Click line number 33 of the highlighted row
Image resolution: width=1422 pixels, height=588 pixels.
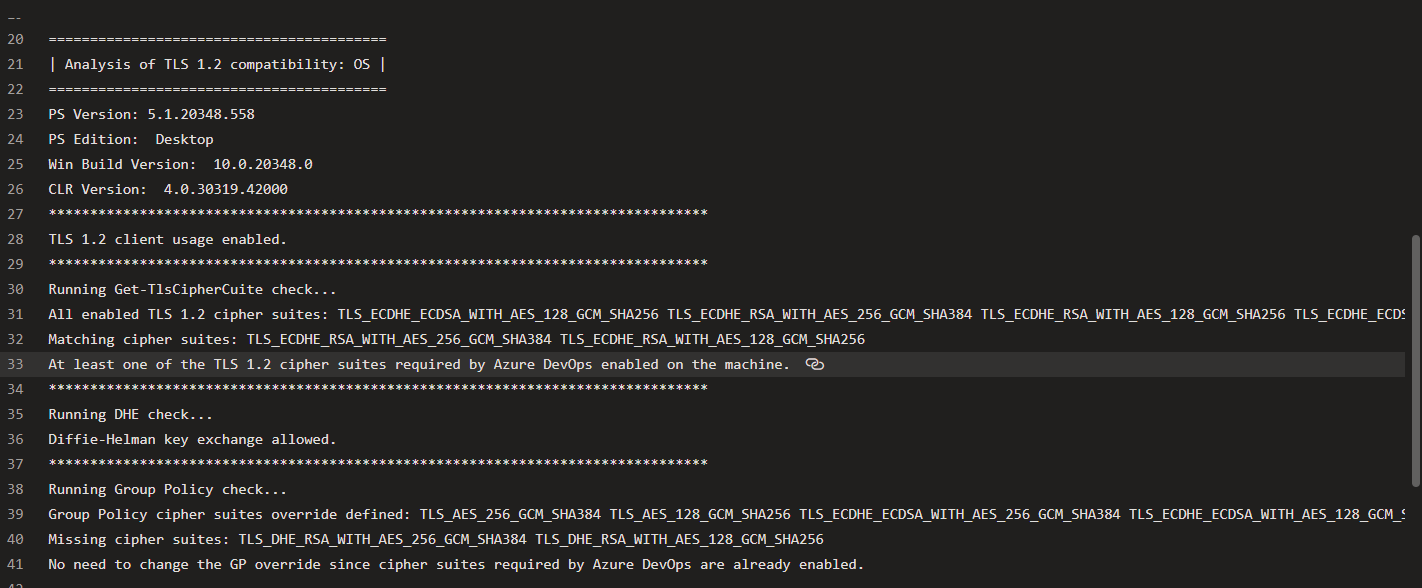14,365
